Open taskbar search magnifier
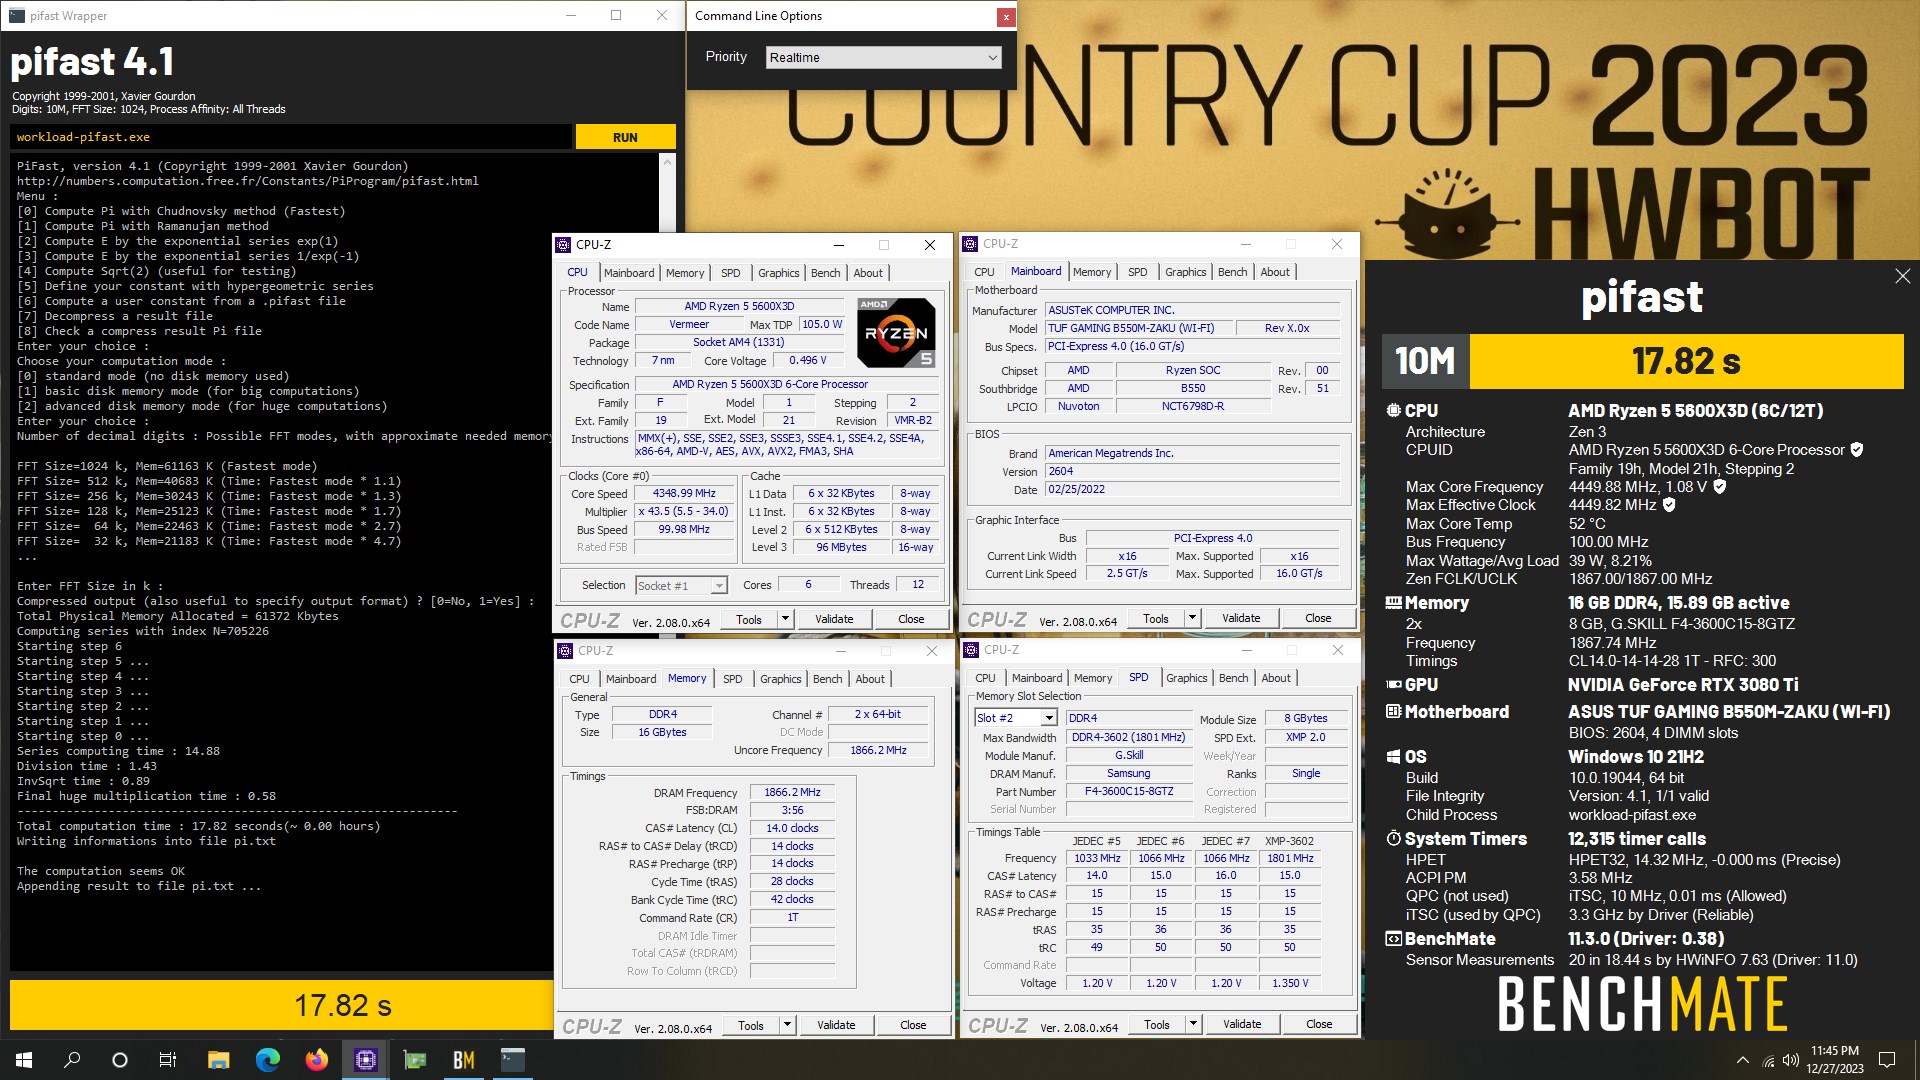This screenshot has width=1920, height=1080. [72, 1060]
